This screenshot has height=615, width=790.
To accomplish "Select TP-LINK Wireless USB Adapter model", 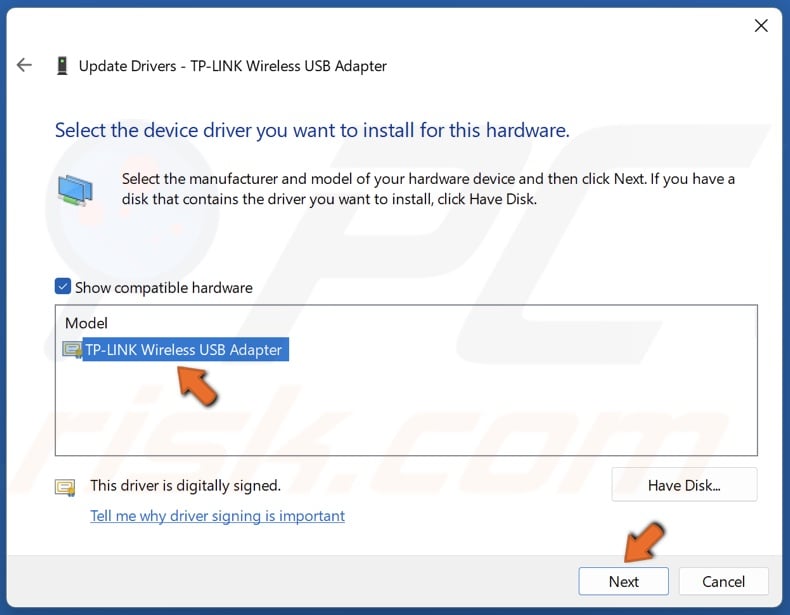I will [x=183, y=350].
